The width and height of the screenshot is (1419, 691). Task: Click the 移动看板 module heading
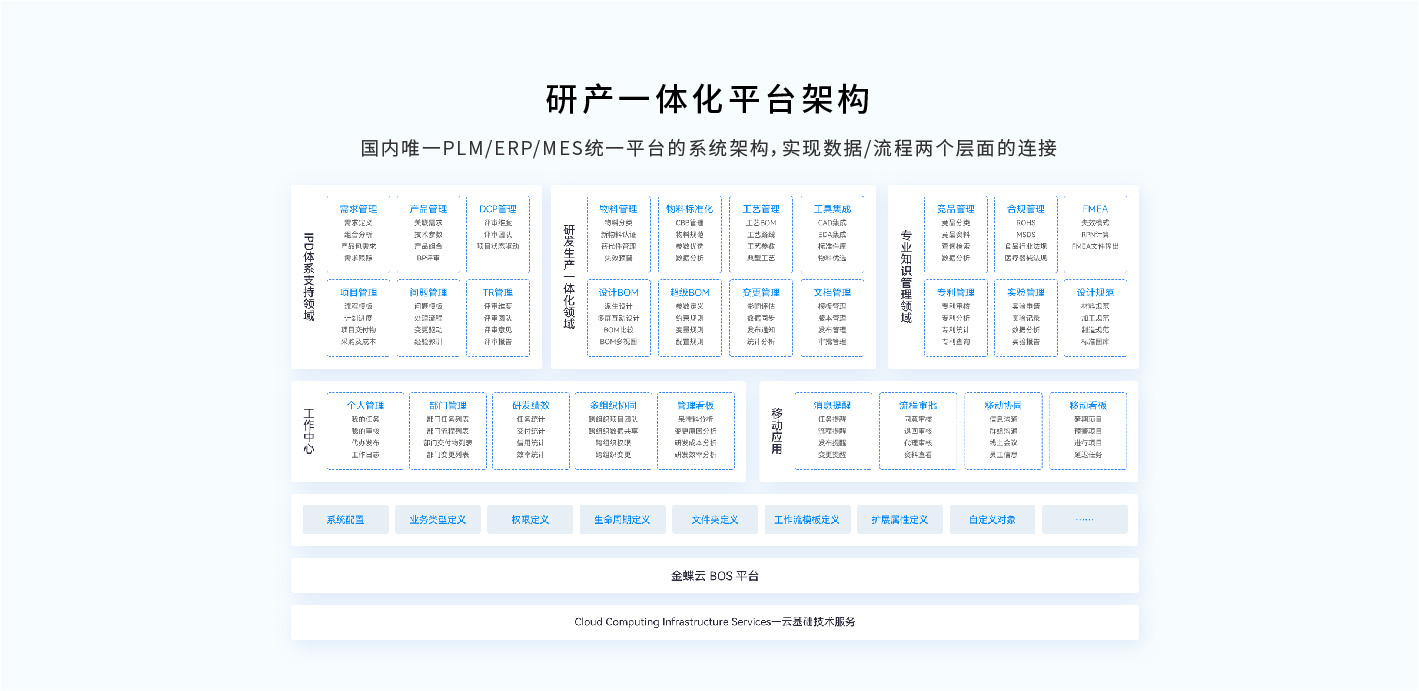pyautogui.click(x=1087, y=405)
